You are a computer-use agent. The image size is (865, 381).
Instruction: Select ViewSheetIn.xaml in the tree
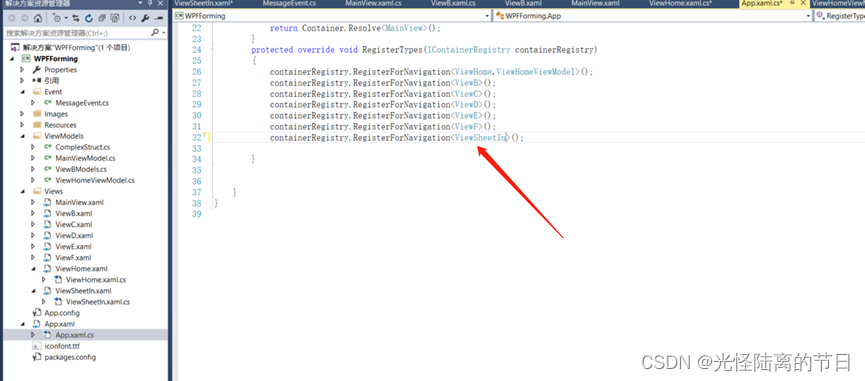(x=83, y=291)
